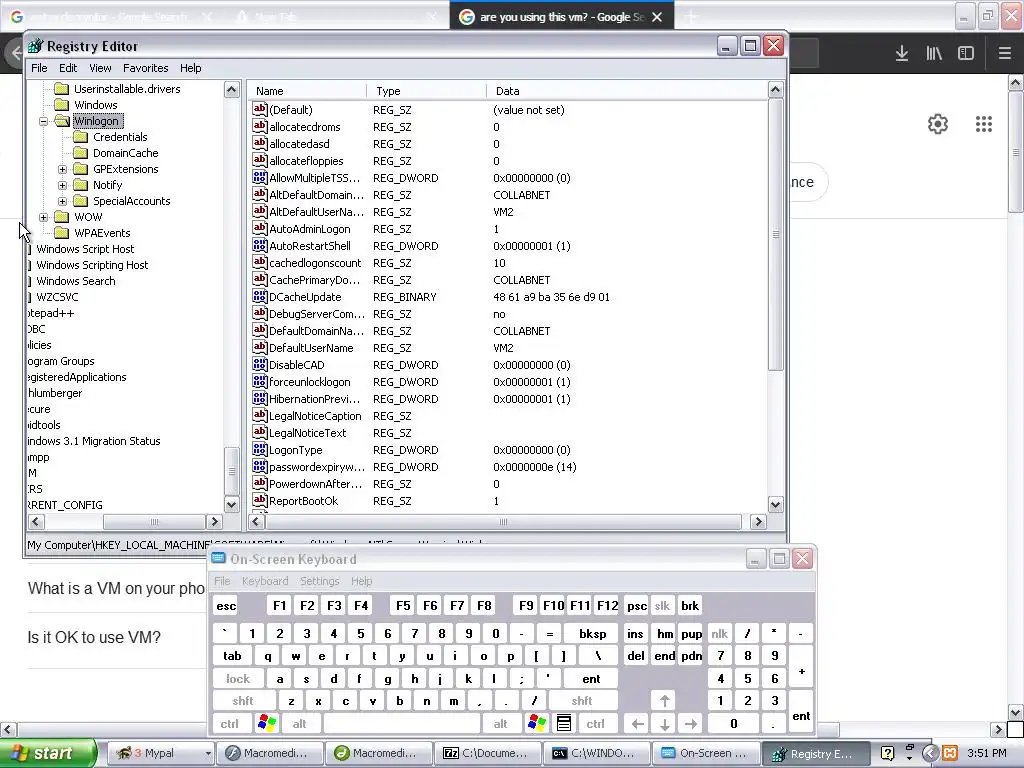The image size is (1024, 768).
Task: Expand the GPExtensions key
Action: pyautogui.click(x=63, y=169)
